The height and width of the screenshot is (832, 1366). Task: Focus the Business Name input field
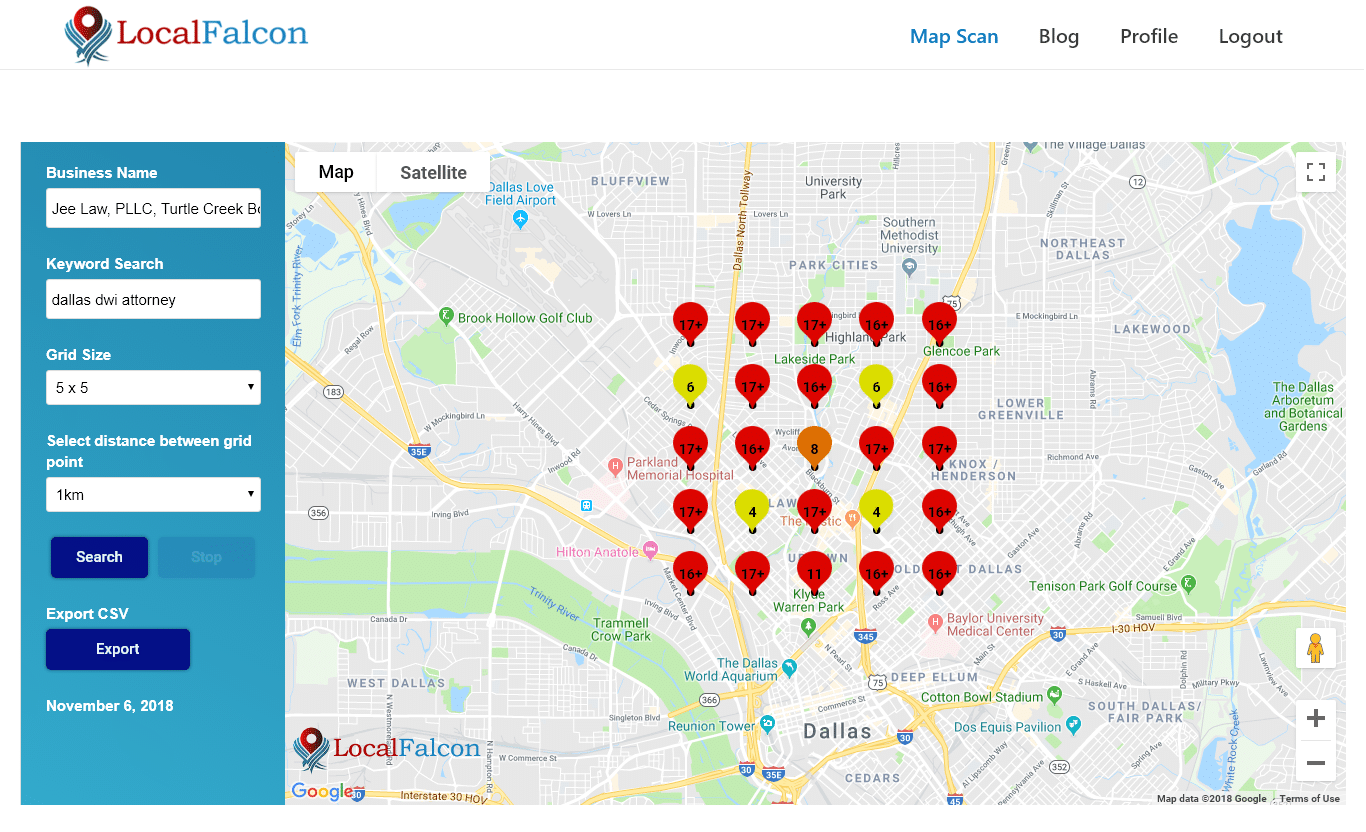153,208
